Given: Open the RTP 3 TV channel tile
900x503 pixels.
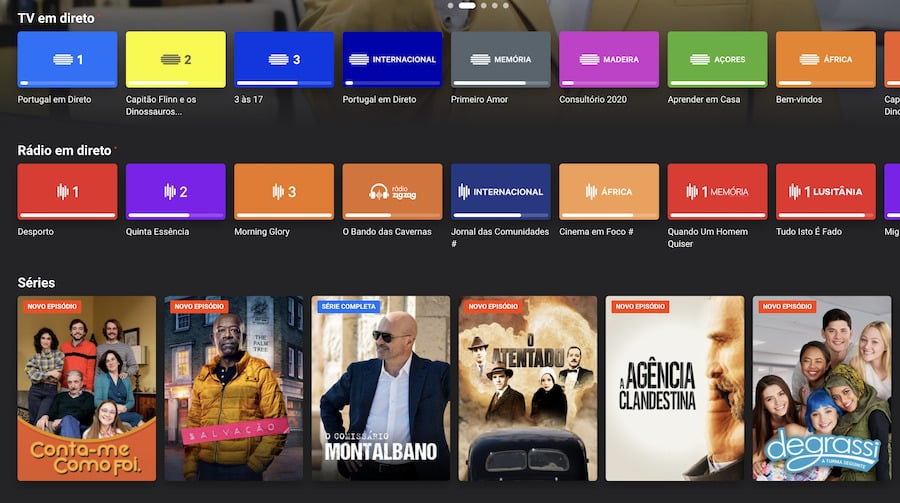Looking at the screenshot, I should click(284, 59).
